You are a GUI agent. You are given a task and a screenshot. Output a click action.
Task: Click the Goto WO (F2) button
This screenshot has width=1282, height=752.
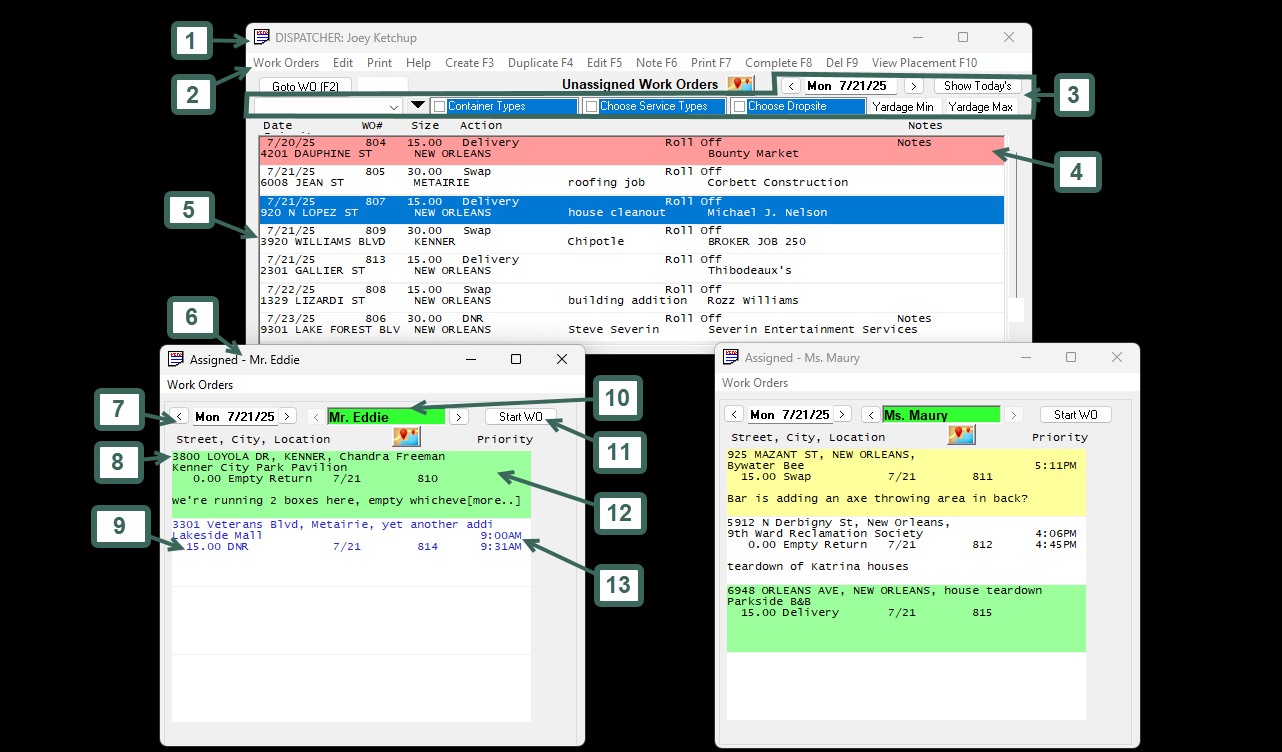coord(305,87)
